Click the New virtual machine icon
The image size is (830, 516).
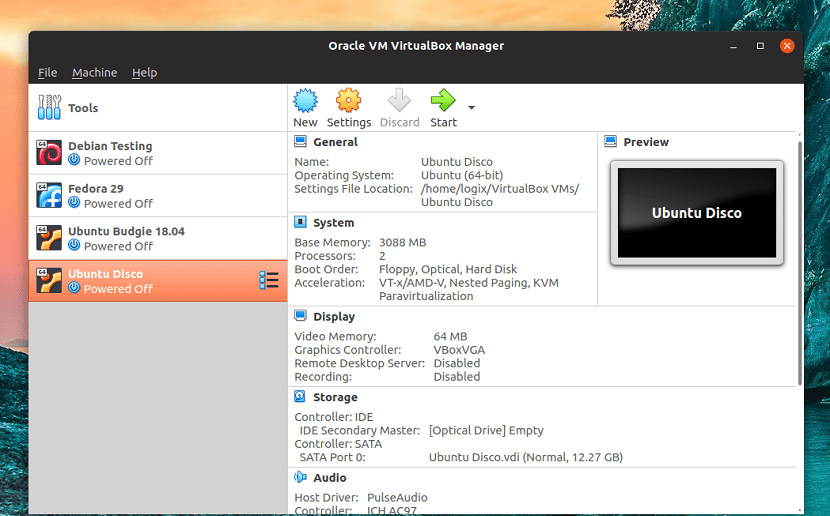[x=305, y=101]
